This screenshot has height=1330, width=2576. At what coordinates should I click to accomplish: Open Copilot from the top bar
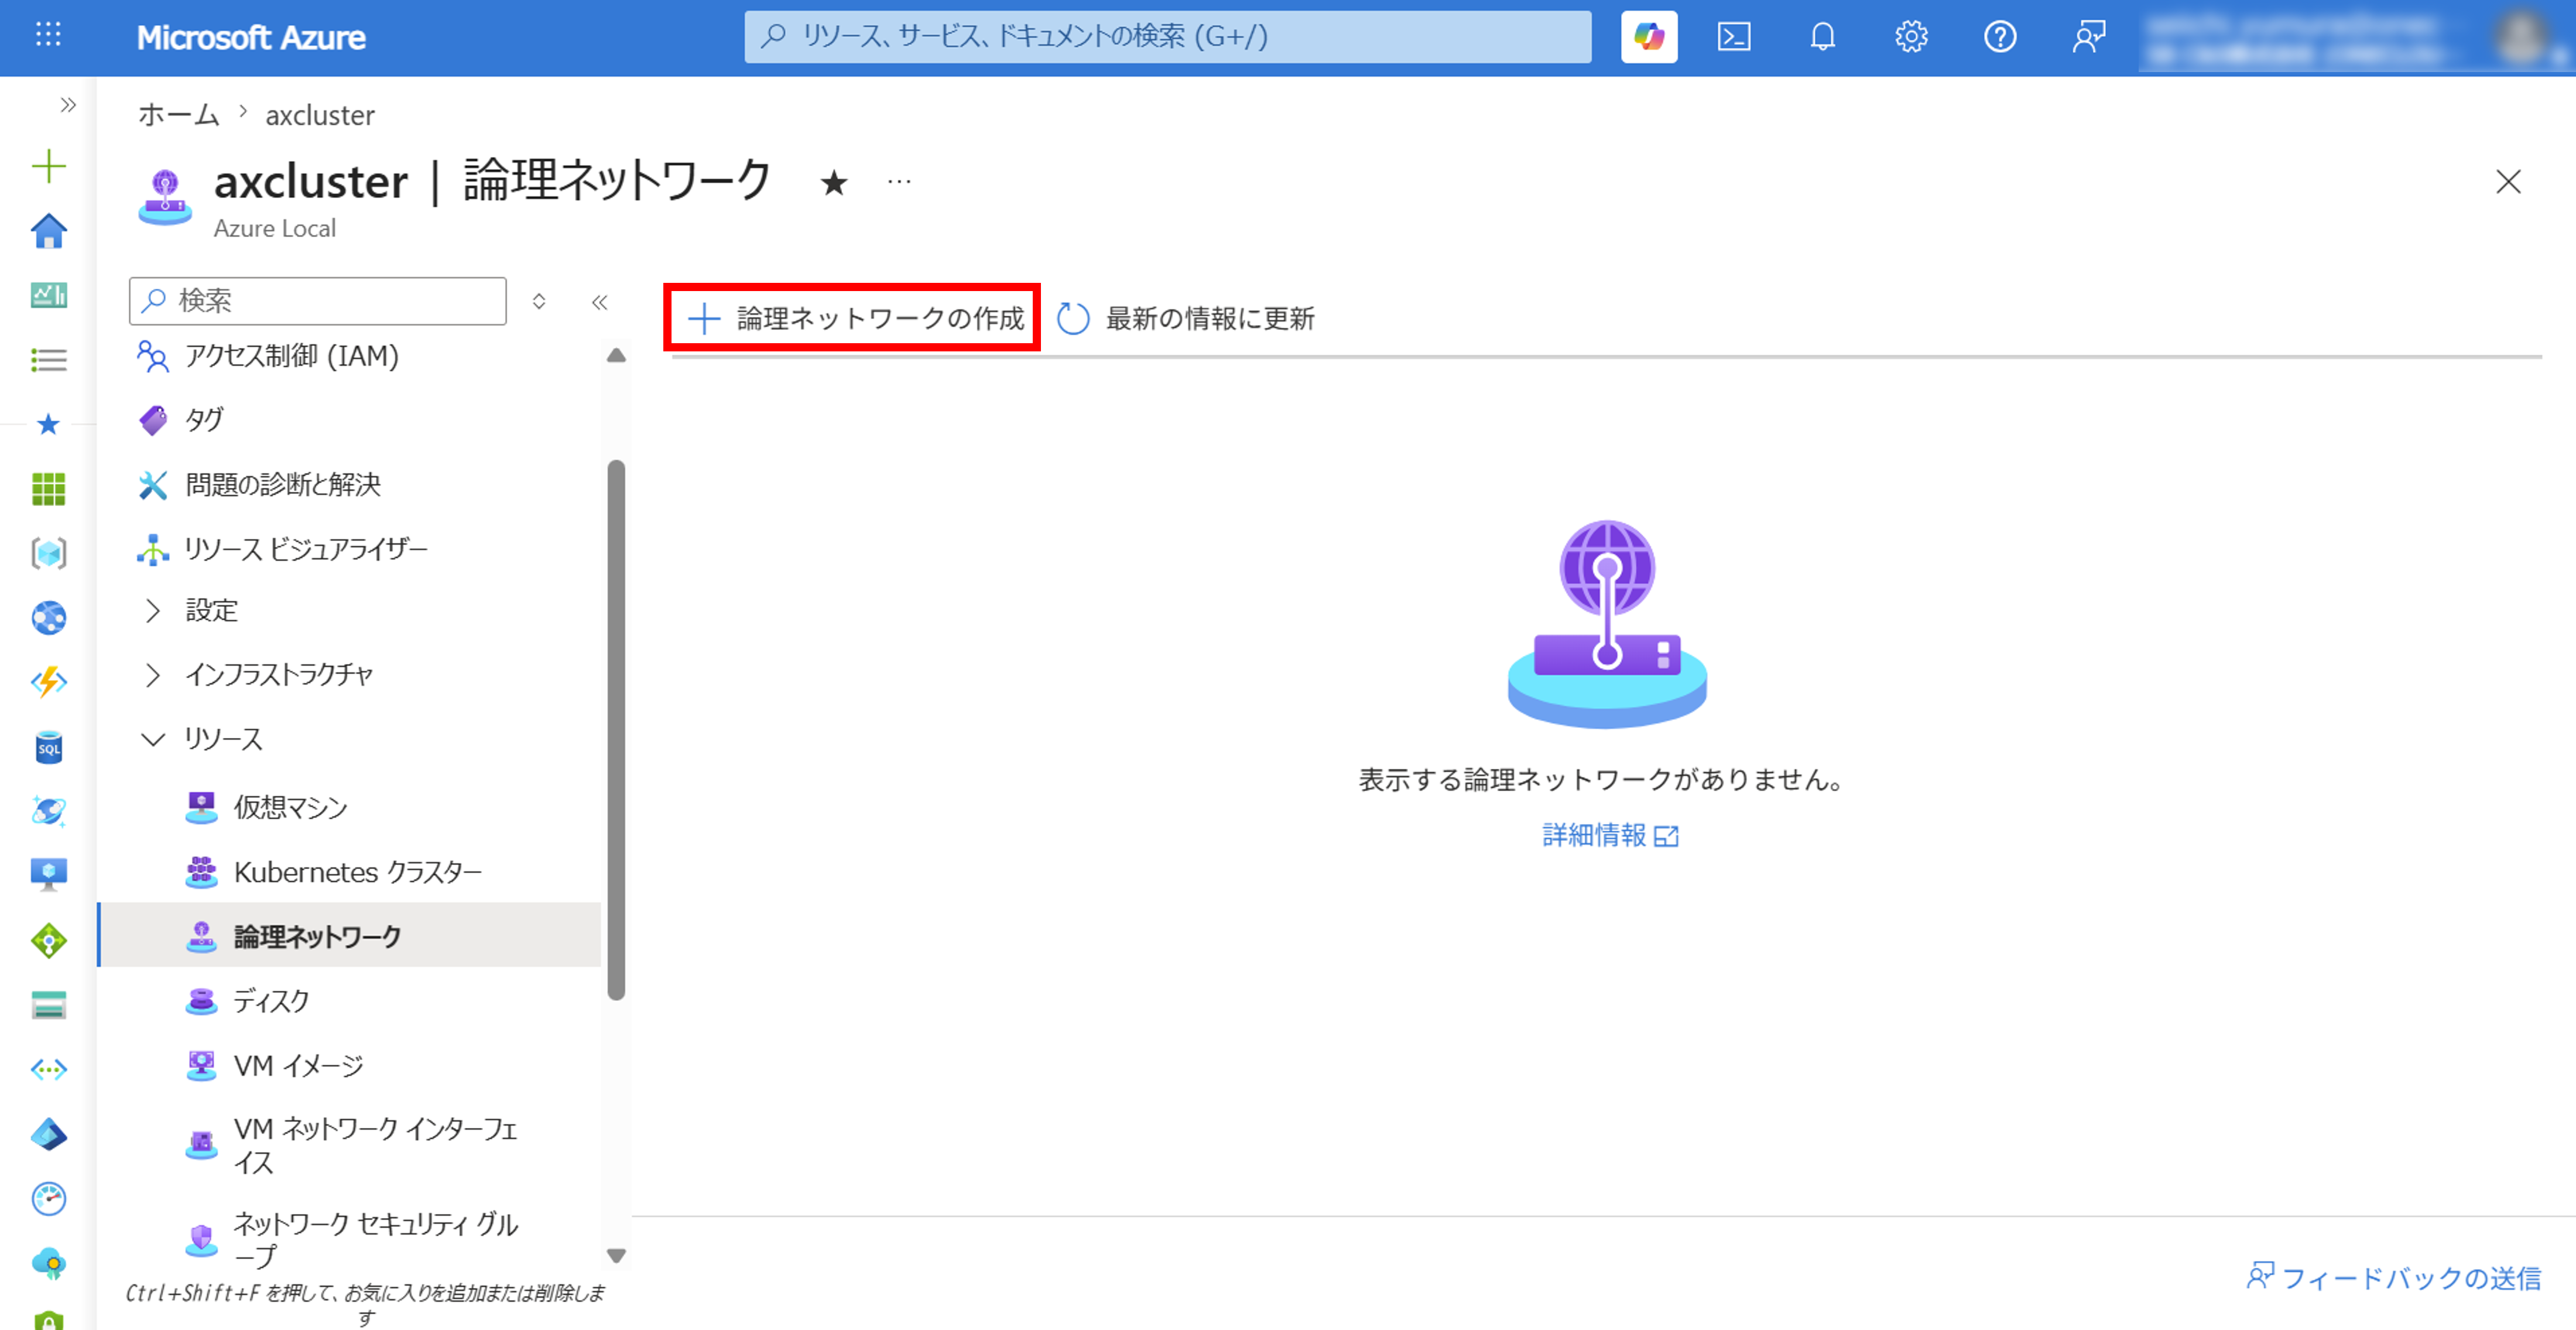[1648, 37]
